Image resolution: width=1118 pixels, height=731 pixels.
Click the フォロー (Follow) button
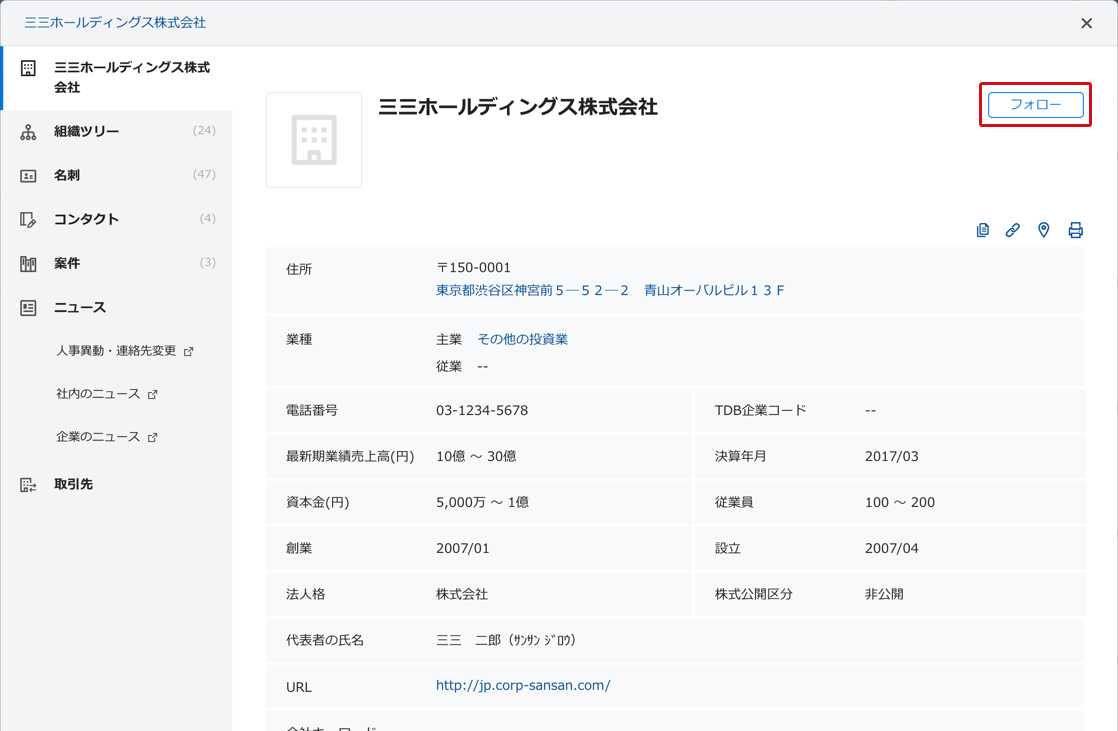pos(1035,105)
